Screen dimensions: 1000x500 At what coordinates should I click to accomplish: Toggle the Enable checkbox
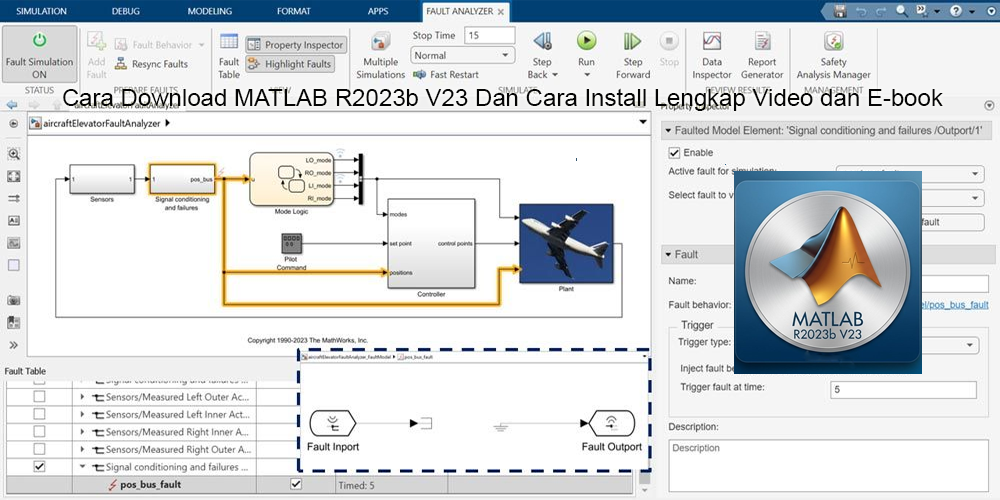[x=674, y=153]
